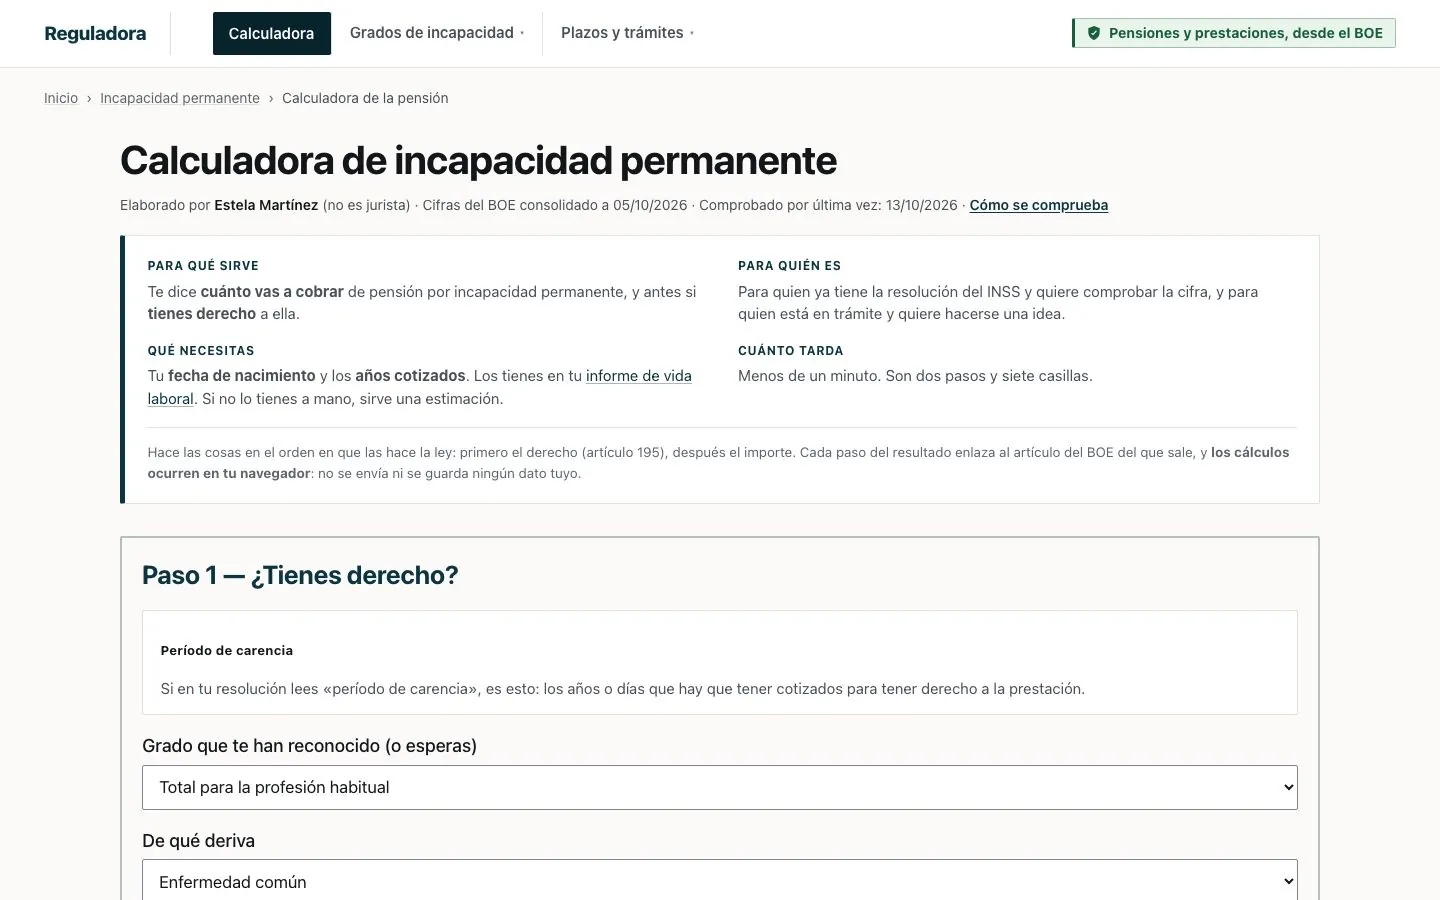Expand the Grados de incapacidad menu
Screen dimensions: 1440x900
pos(437,33)
